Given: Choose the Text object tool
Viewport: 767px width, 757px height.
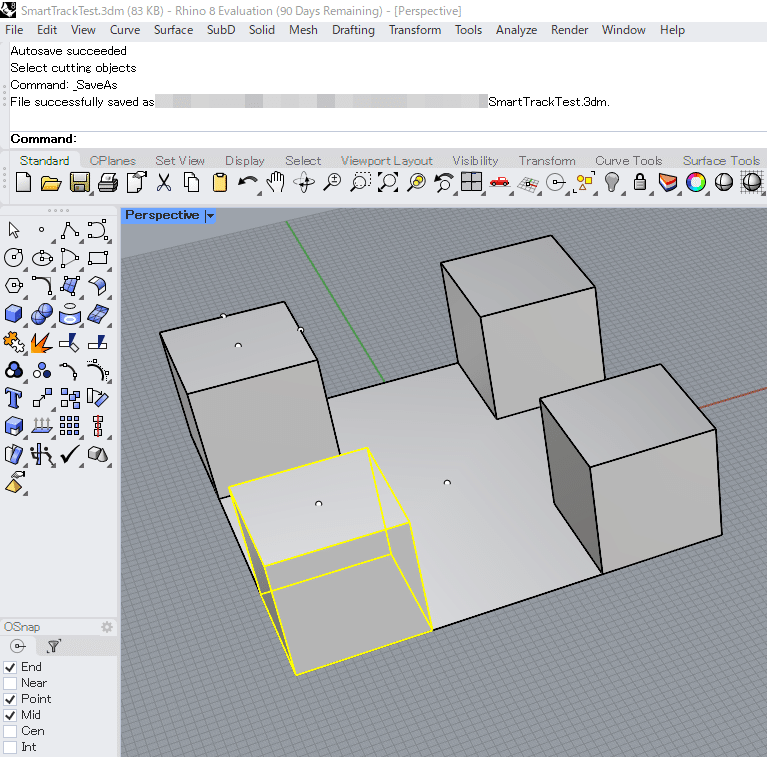Looking at the screenshot, I should [x=14, y=398].
